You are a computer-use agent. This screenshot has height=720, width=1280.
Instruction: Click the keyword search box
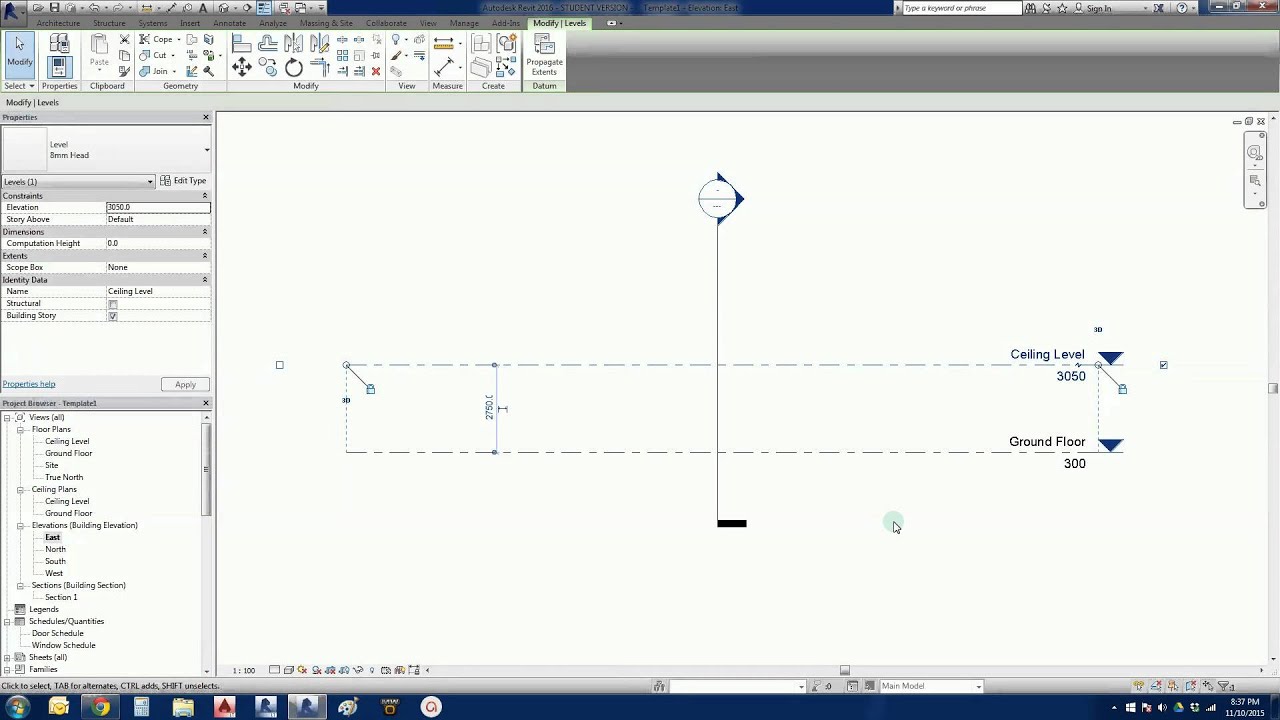coord(961,8)
